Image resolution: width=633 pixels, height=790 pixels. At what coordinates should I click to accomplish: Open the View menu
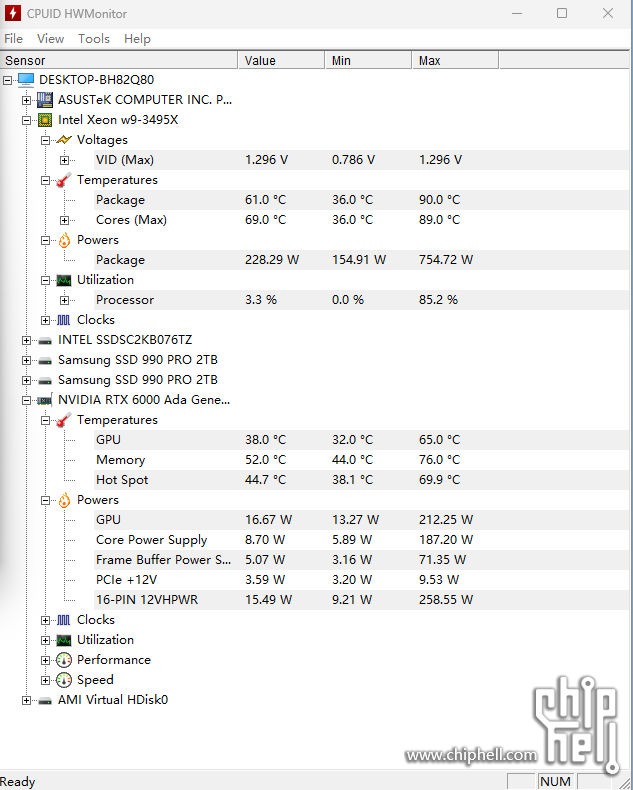(50, 39)
